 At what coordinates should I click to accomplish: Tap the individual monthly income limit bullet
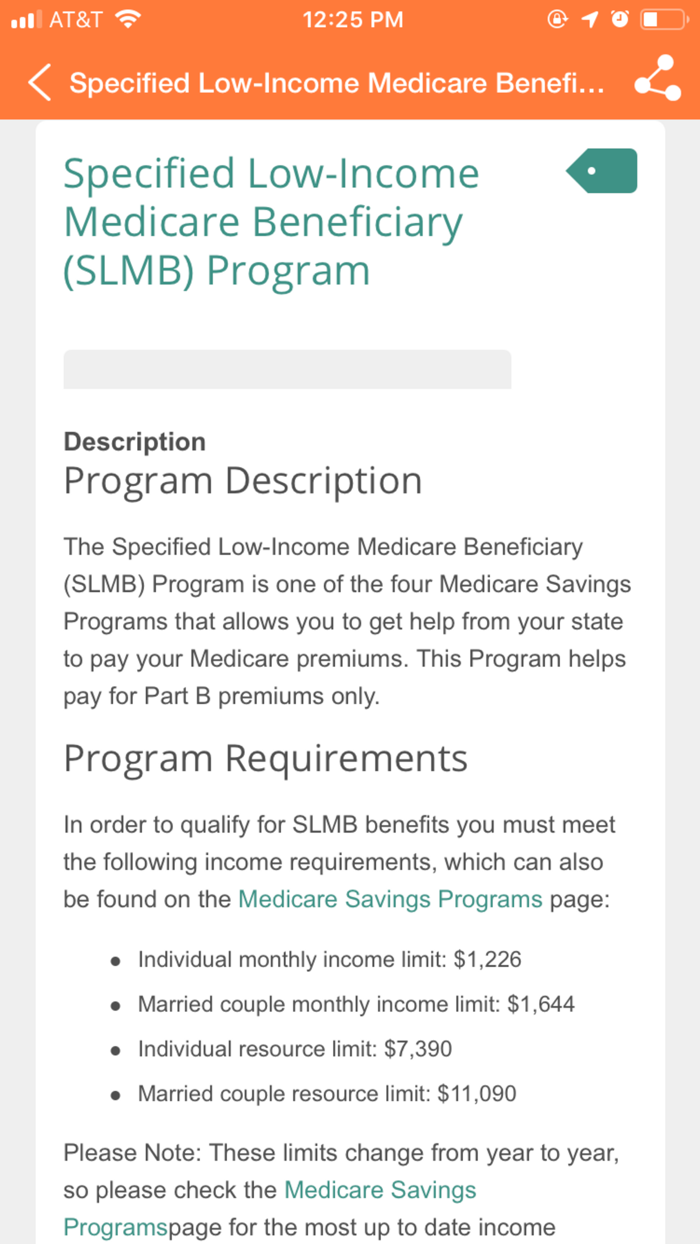pyautogui.click(x=330, y=959)
